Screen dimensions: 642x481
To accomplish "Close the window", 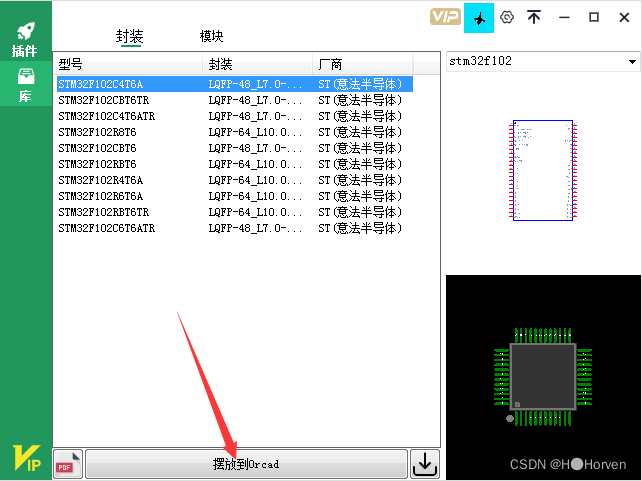I will 624,17.
